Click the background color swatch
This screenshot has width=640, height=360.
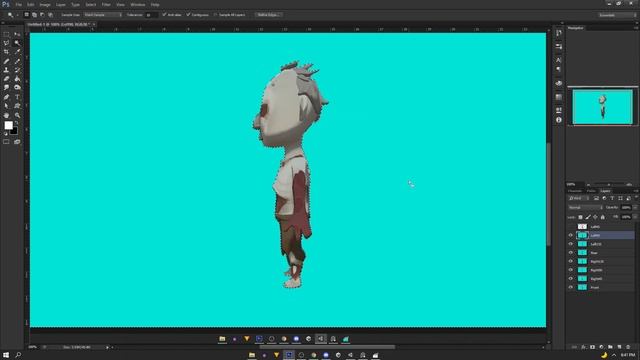point(15,131)
